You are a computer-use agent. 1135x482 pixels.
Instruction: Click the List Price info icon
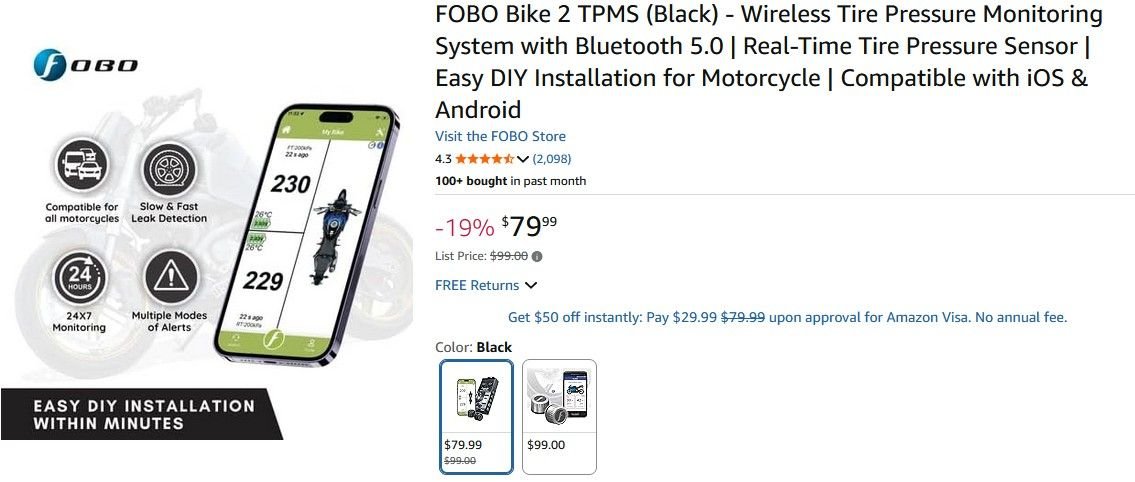click(x=537, y=256)
